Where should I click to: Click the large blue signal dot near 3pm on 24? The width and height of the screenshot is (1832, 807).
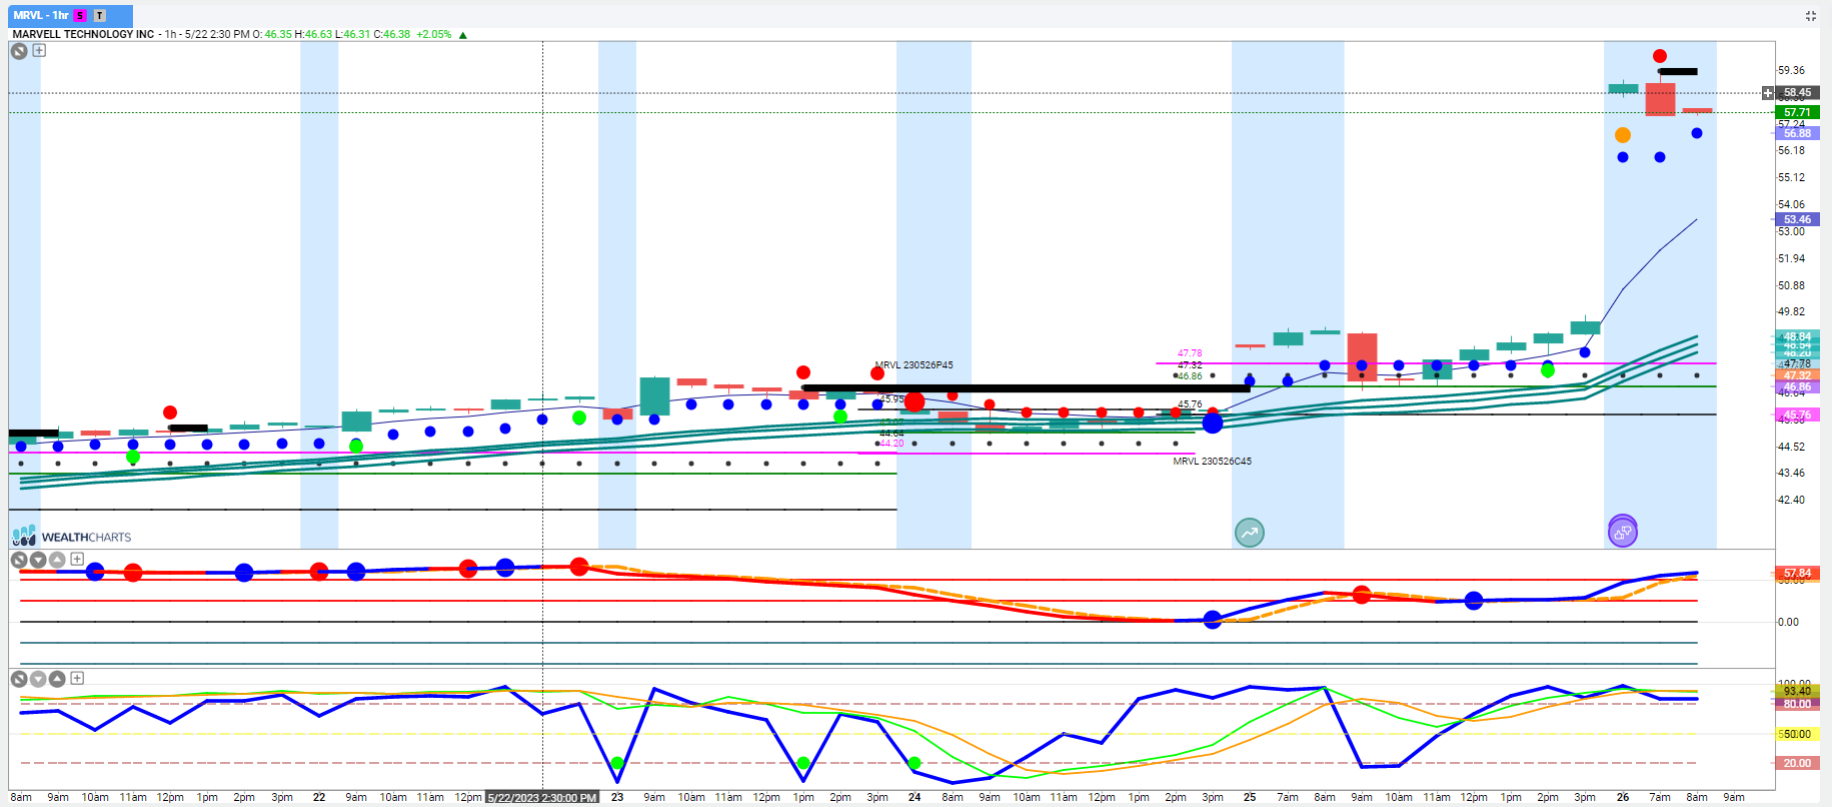point(1212,423)
